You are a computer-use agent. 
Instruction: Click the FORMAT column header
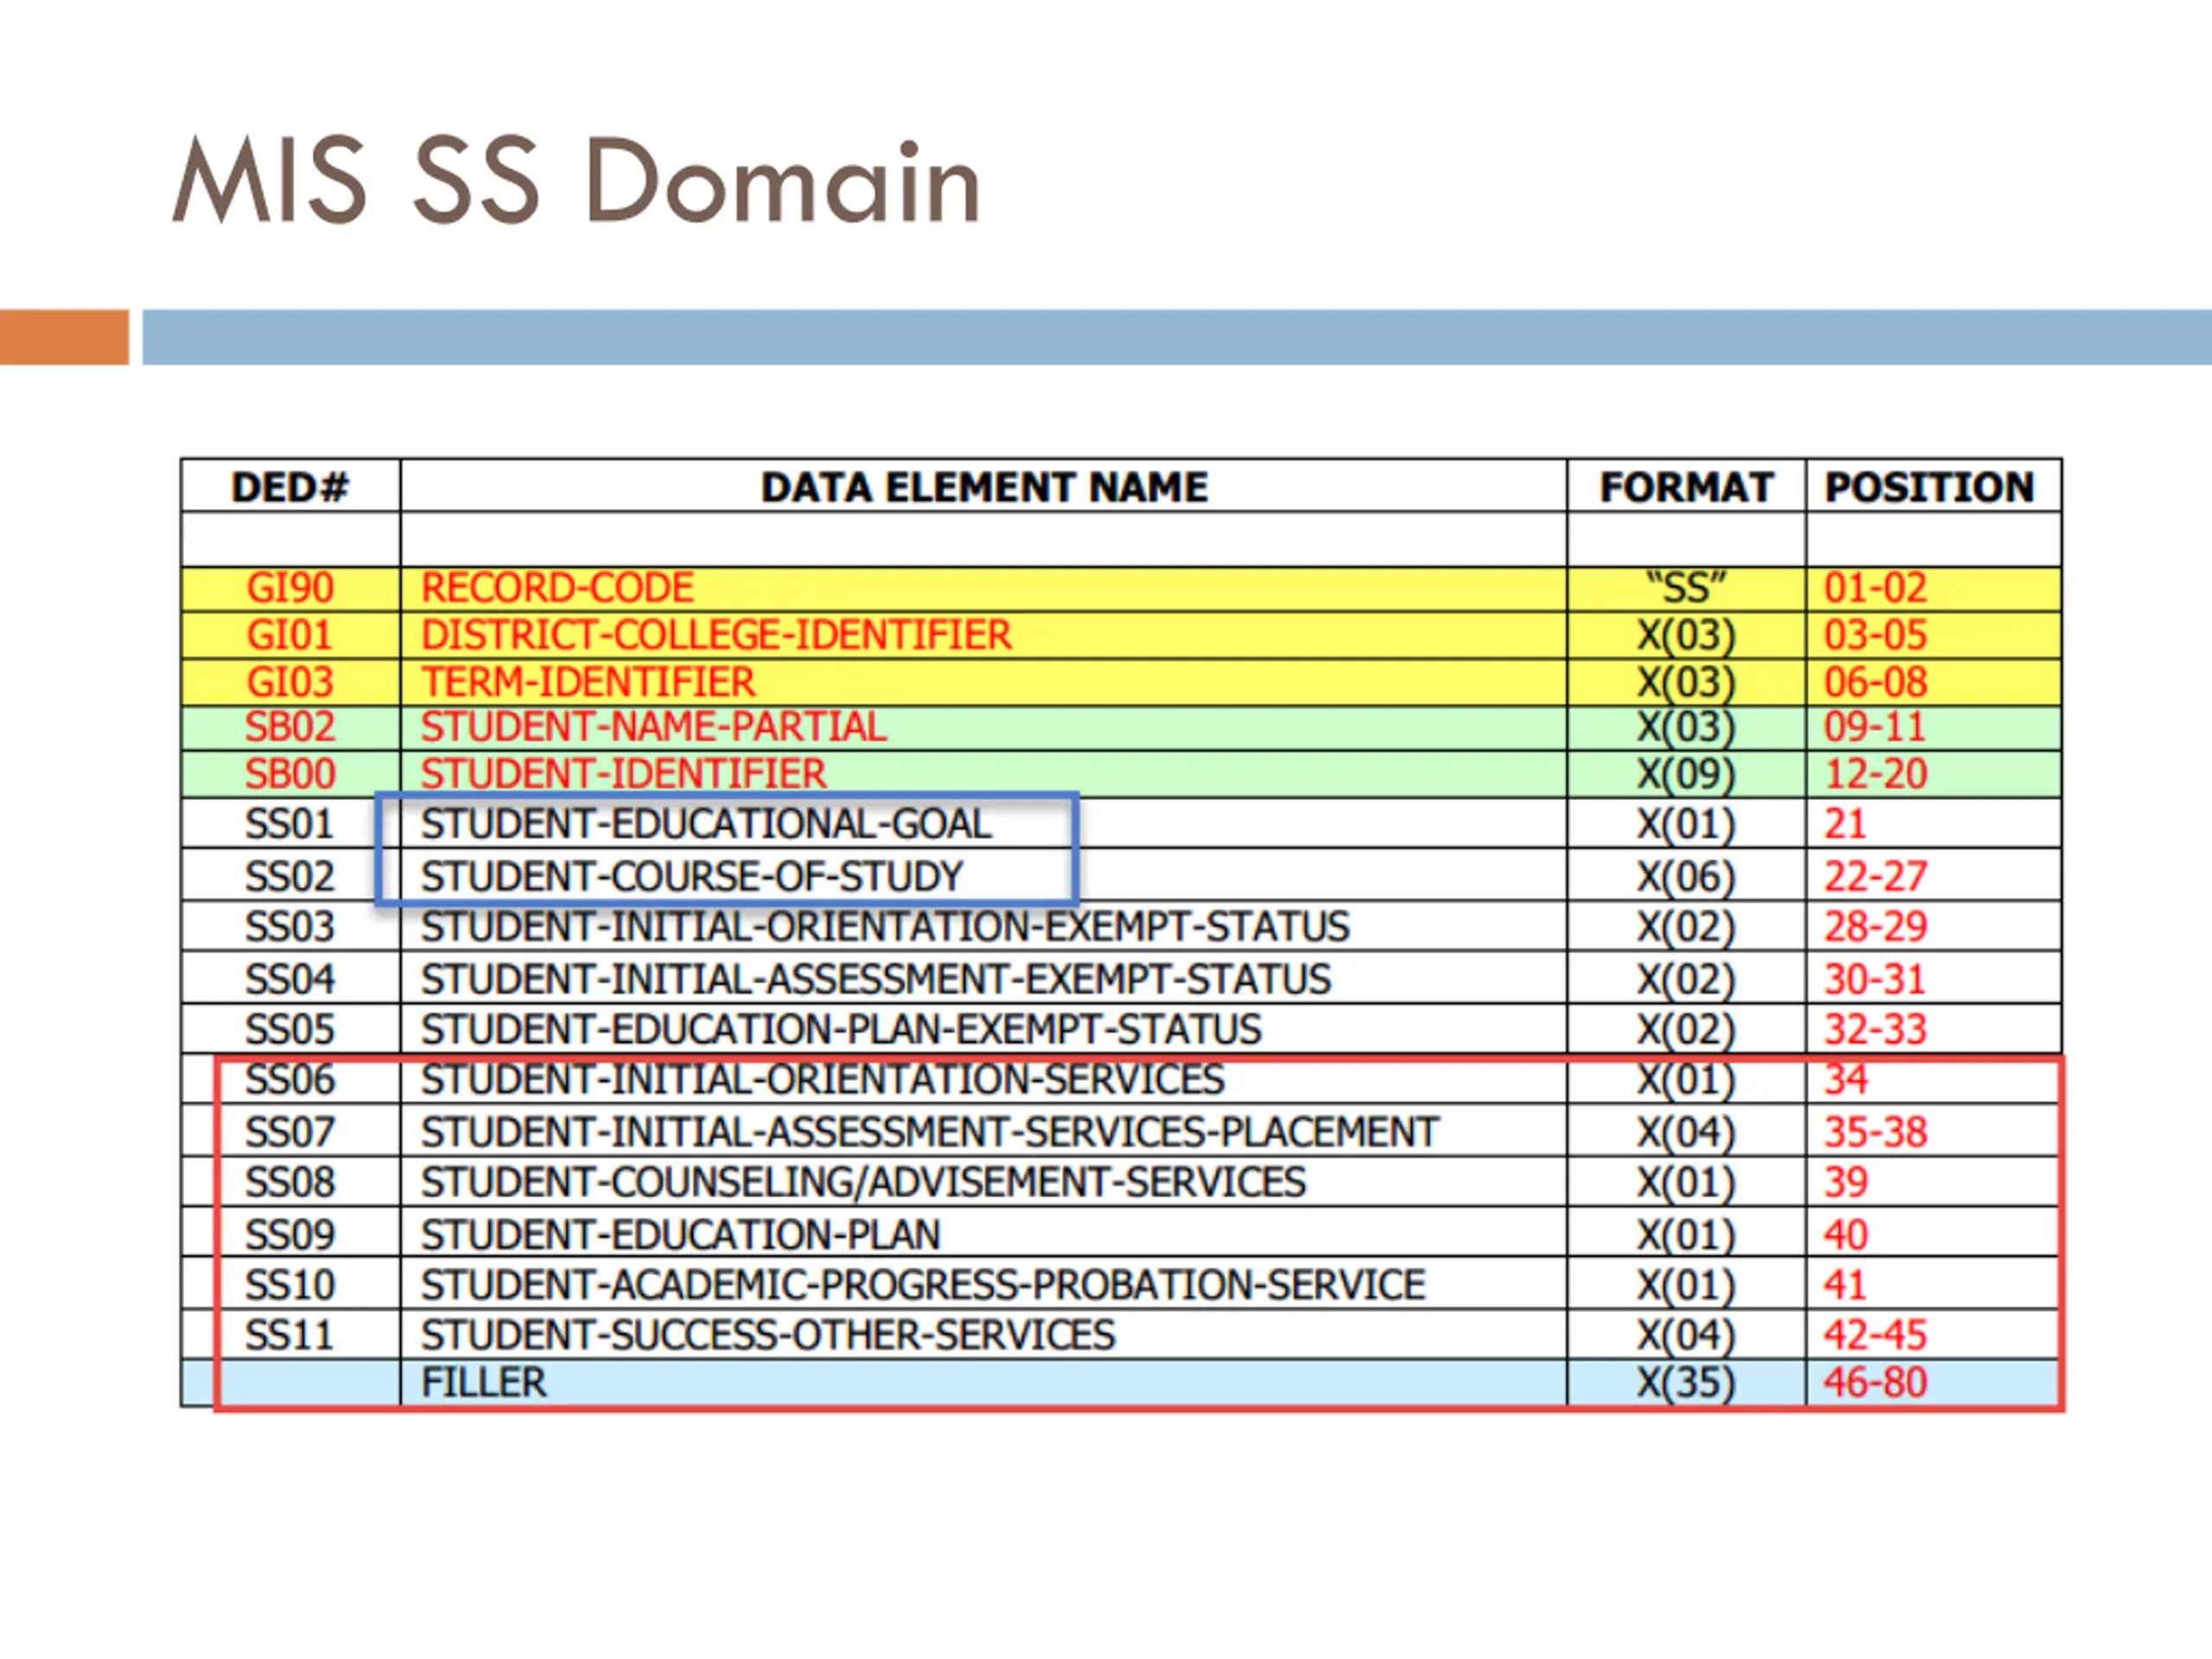(1686, 487)
